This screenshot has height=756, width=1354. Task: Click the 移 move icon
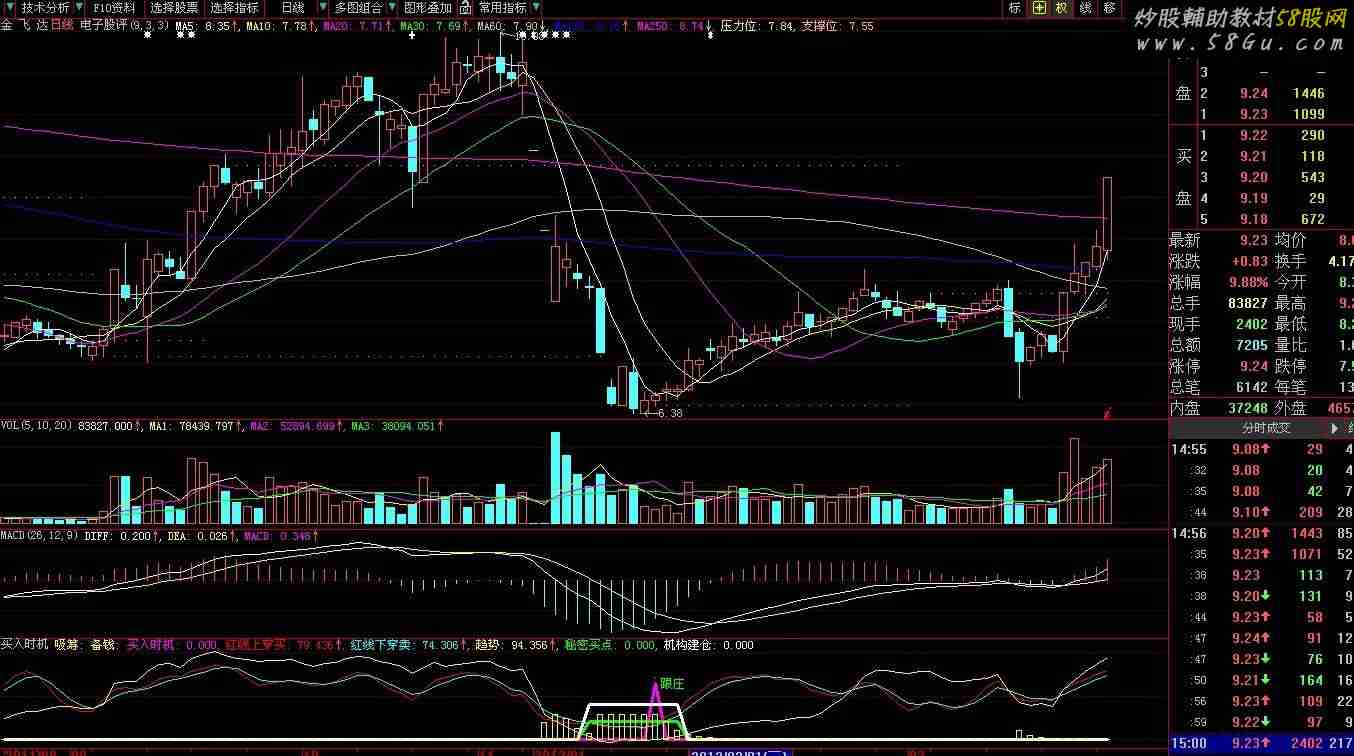(1110, 8)
